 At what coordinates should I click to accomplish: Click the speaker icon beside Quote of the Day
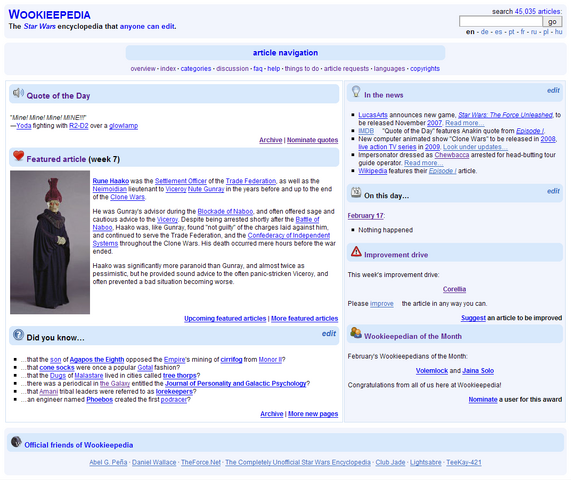[18, 93]
